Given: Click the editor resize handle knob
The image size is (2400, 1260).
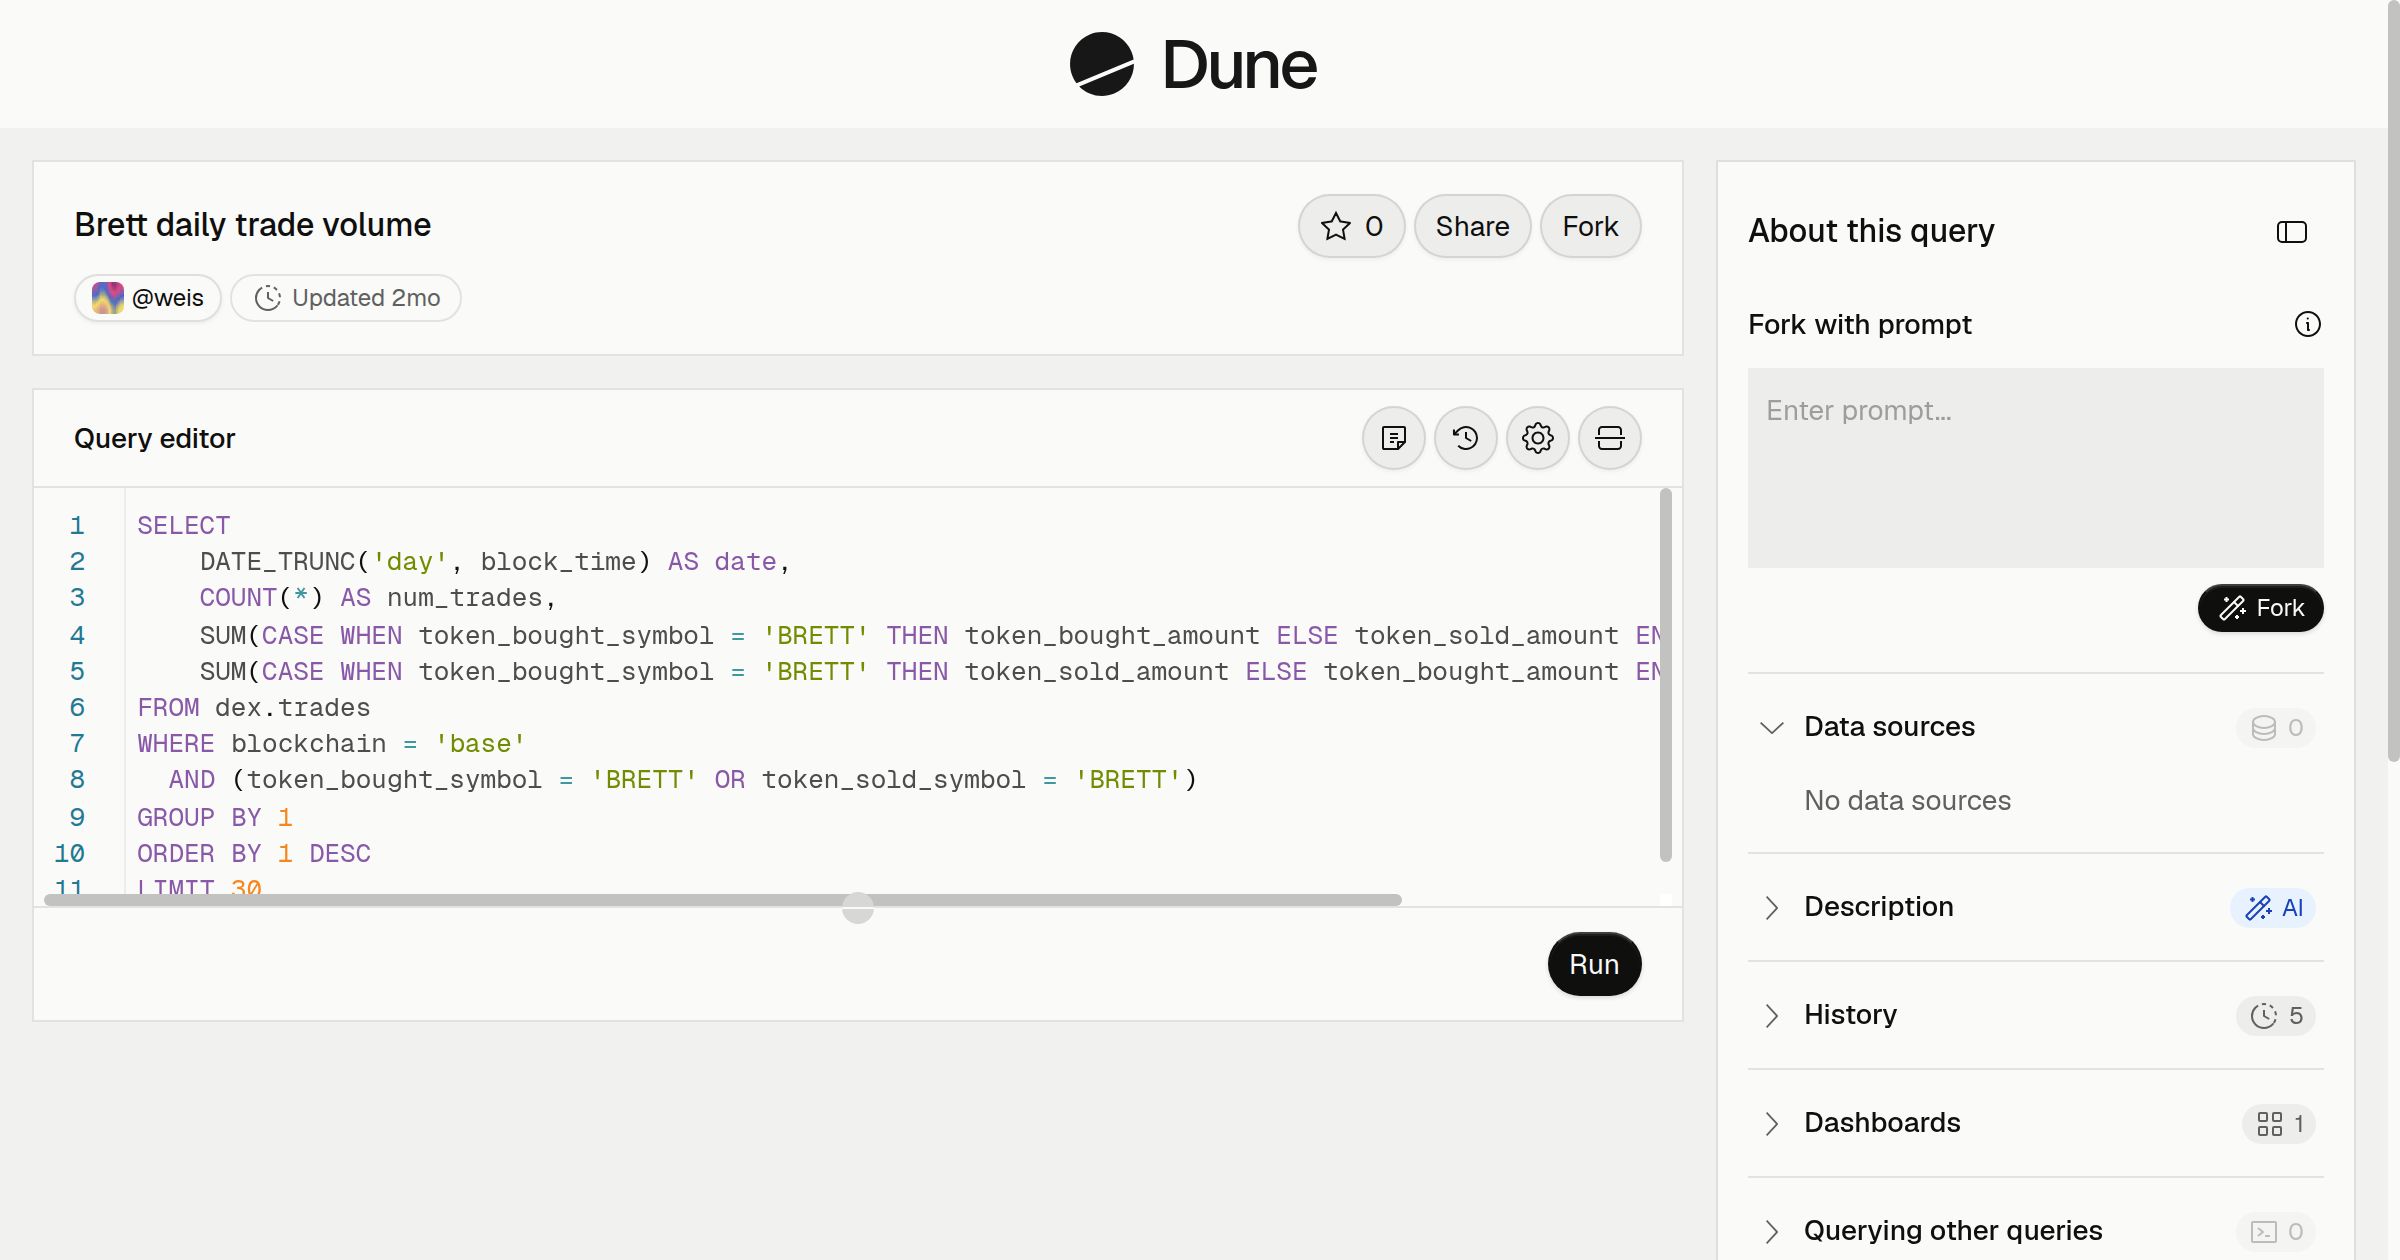Looking at the screenshot, I should (x=858, y=908).
